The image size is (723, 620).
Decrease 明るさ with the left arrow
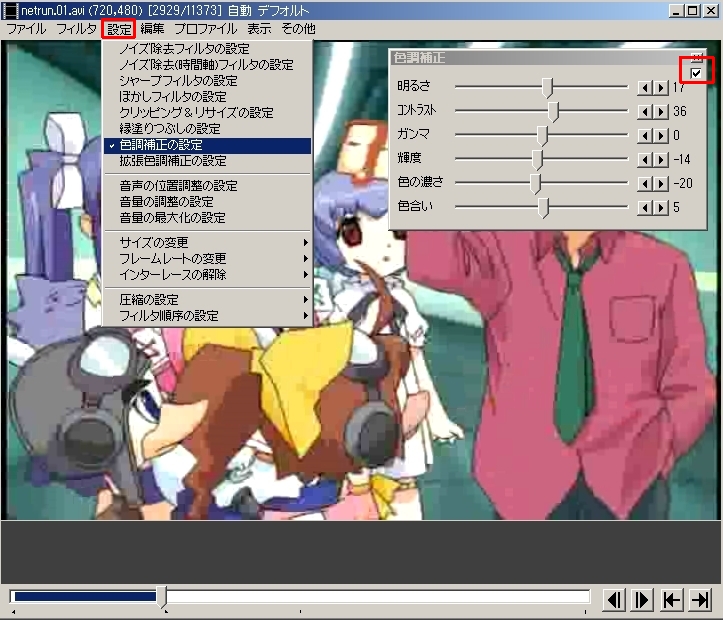[645, 88]
